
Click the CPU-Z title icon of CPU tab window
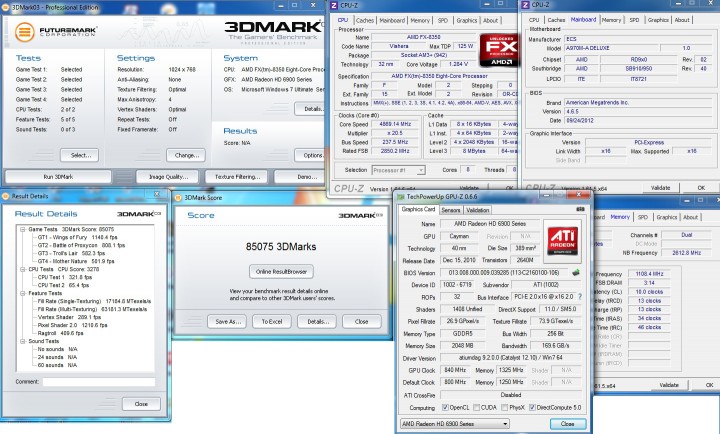pyautogui.click(x=334, y=6)
